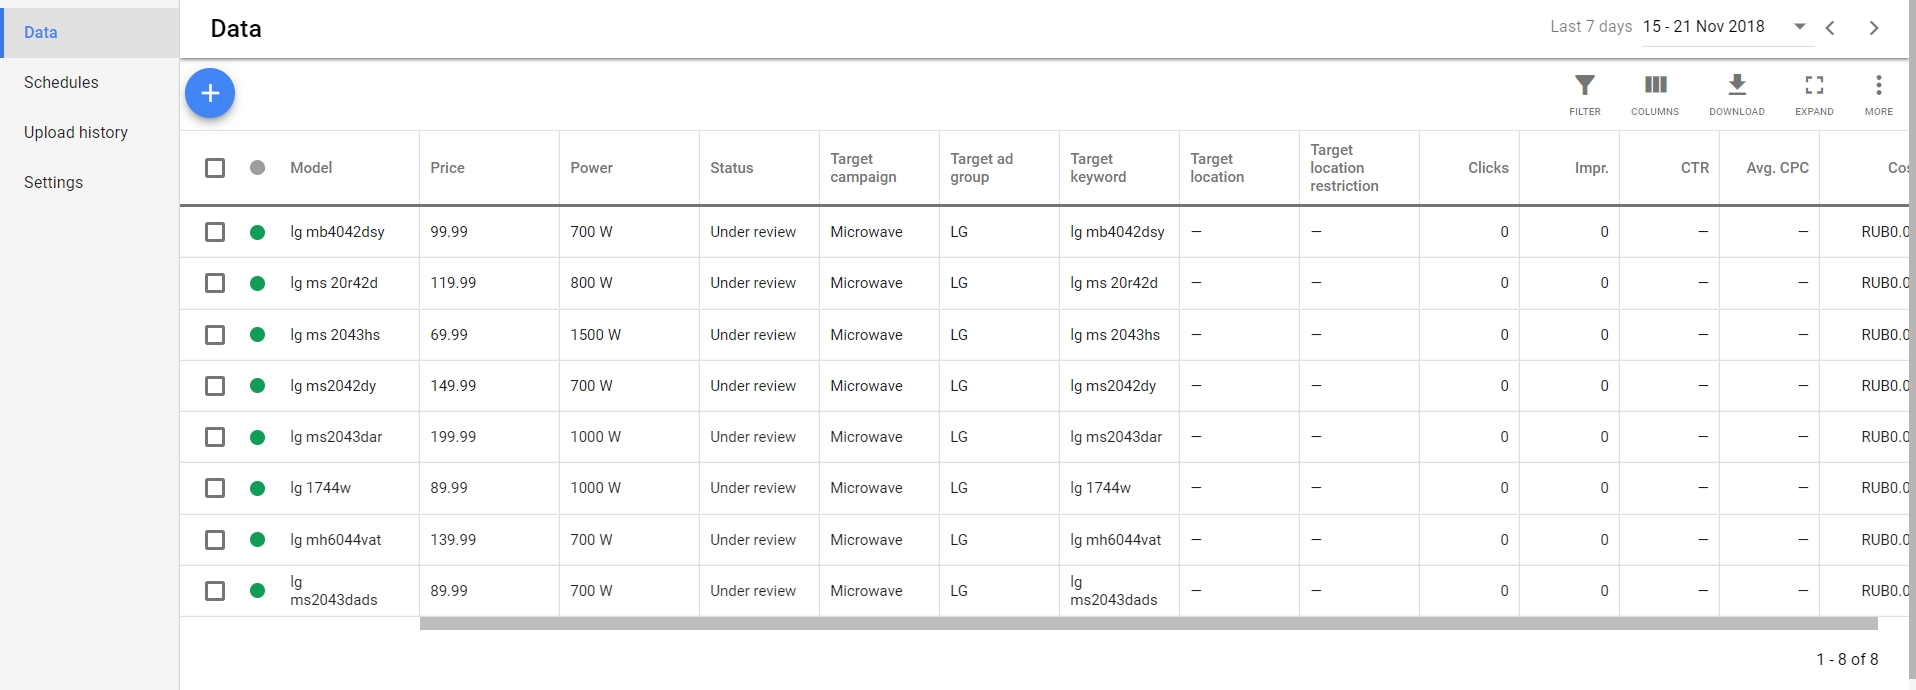Open the Filter tool
1916x690 pixels.
pos(1585,95)
